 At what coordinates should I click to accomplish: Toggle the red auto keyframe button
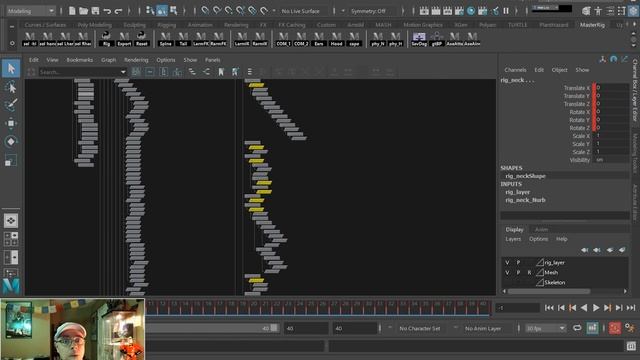click(615, 328)
